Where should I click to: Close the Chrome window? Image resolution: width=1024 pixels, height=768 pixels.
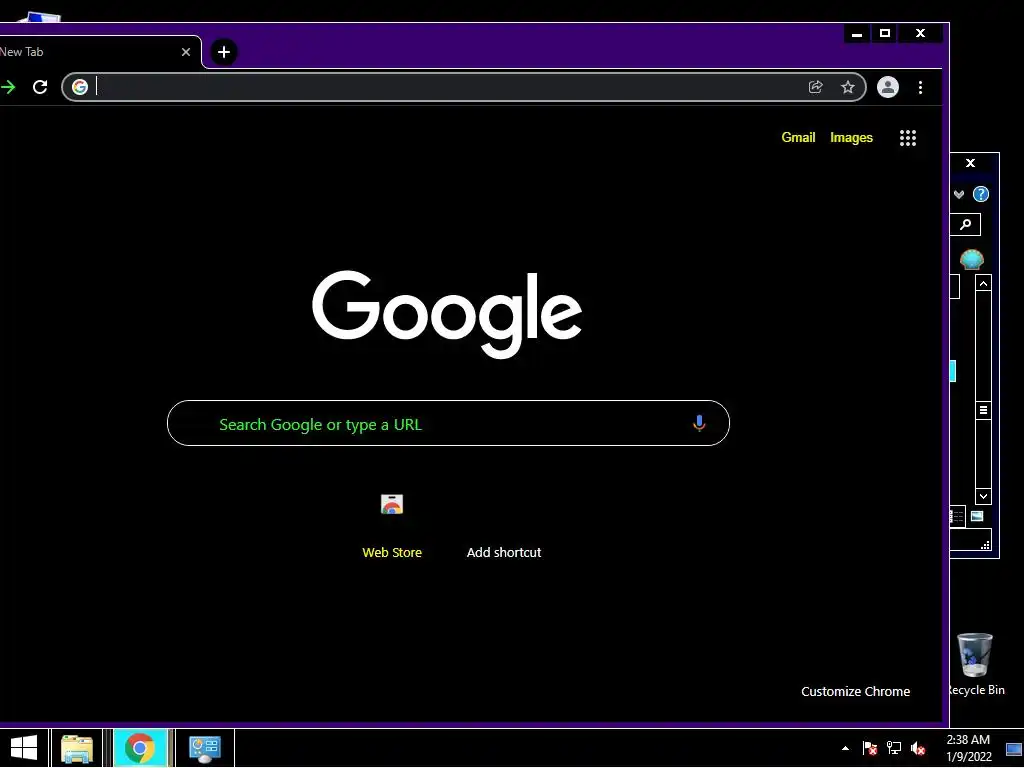pos(921,33)
